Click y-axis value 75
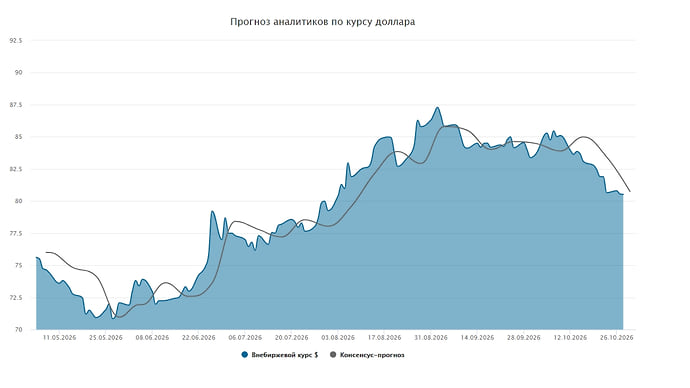The width and height of the screenshot is (690, 388). click(19, 265)
